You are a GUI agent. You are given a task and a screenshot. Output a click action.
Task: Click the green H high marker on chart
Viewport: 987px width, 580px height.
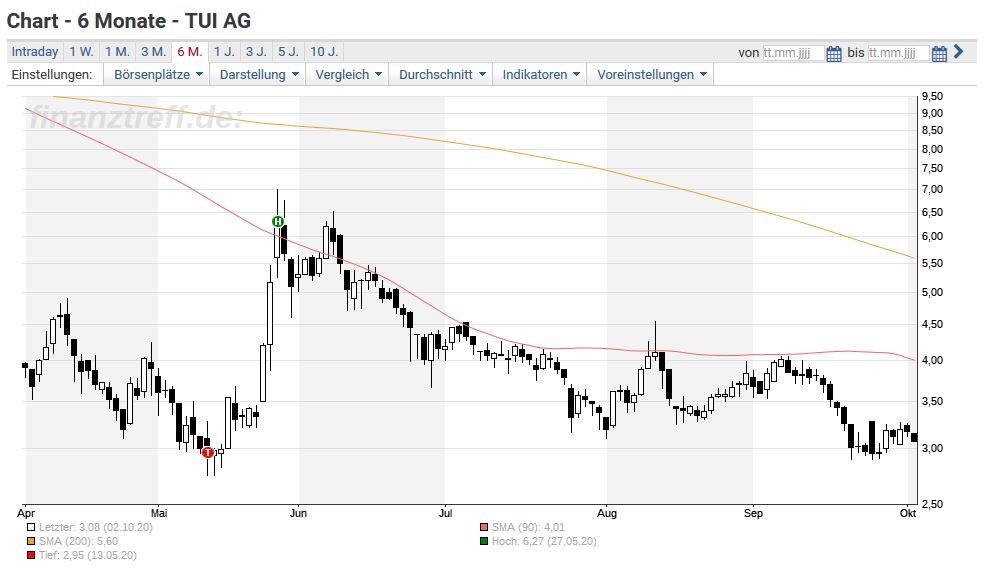[278, 221]
